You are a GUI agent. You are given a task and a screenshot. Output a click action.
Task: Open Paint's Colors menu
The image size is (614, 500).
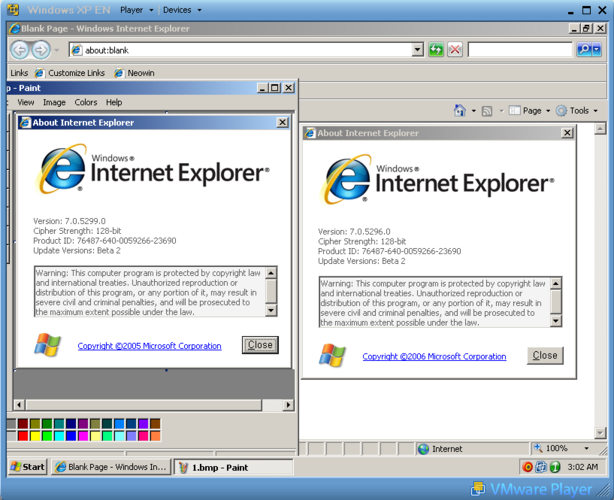(x=86, y=102)
